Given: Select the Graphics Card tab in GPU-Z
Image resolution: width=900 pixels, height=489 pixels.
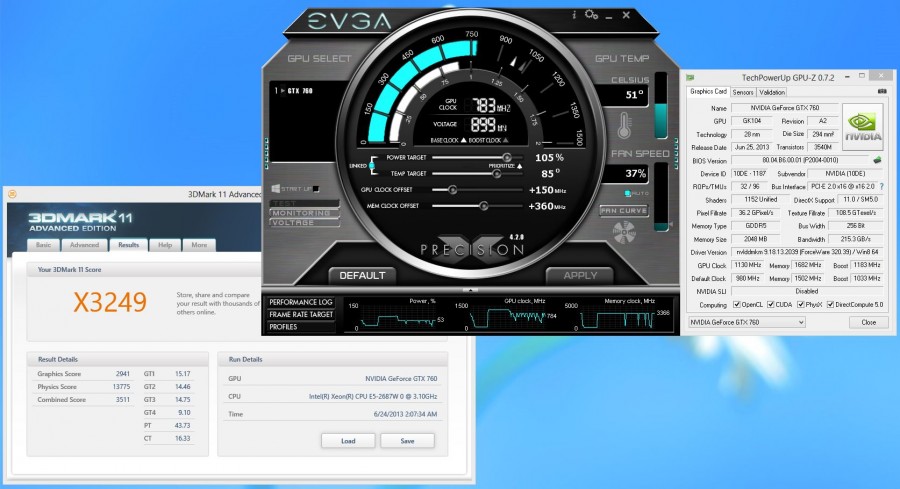Looking at the screenshot, I should pyautogui.click(x=708, y=92).
